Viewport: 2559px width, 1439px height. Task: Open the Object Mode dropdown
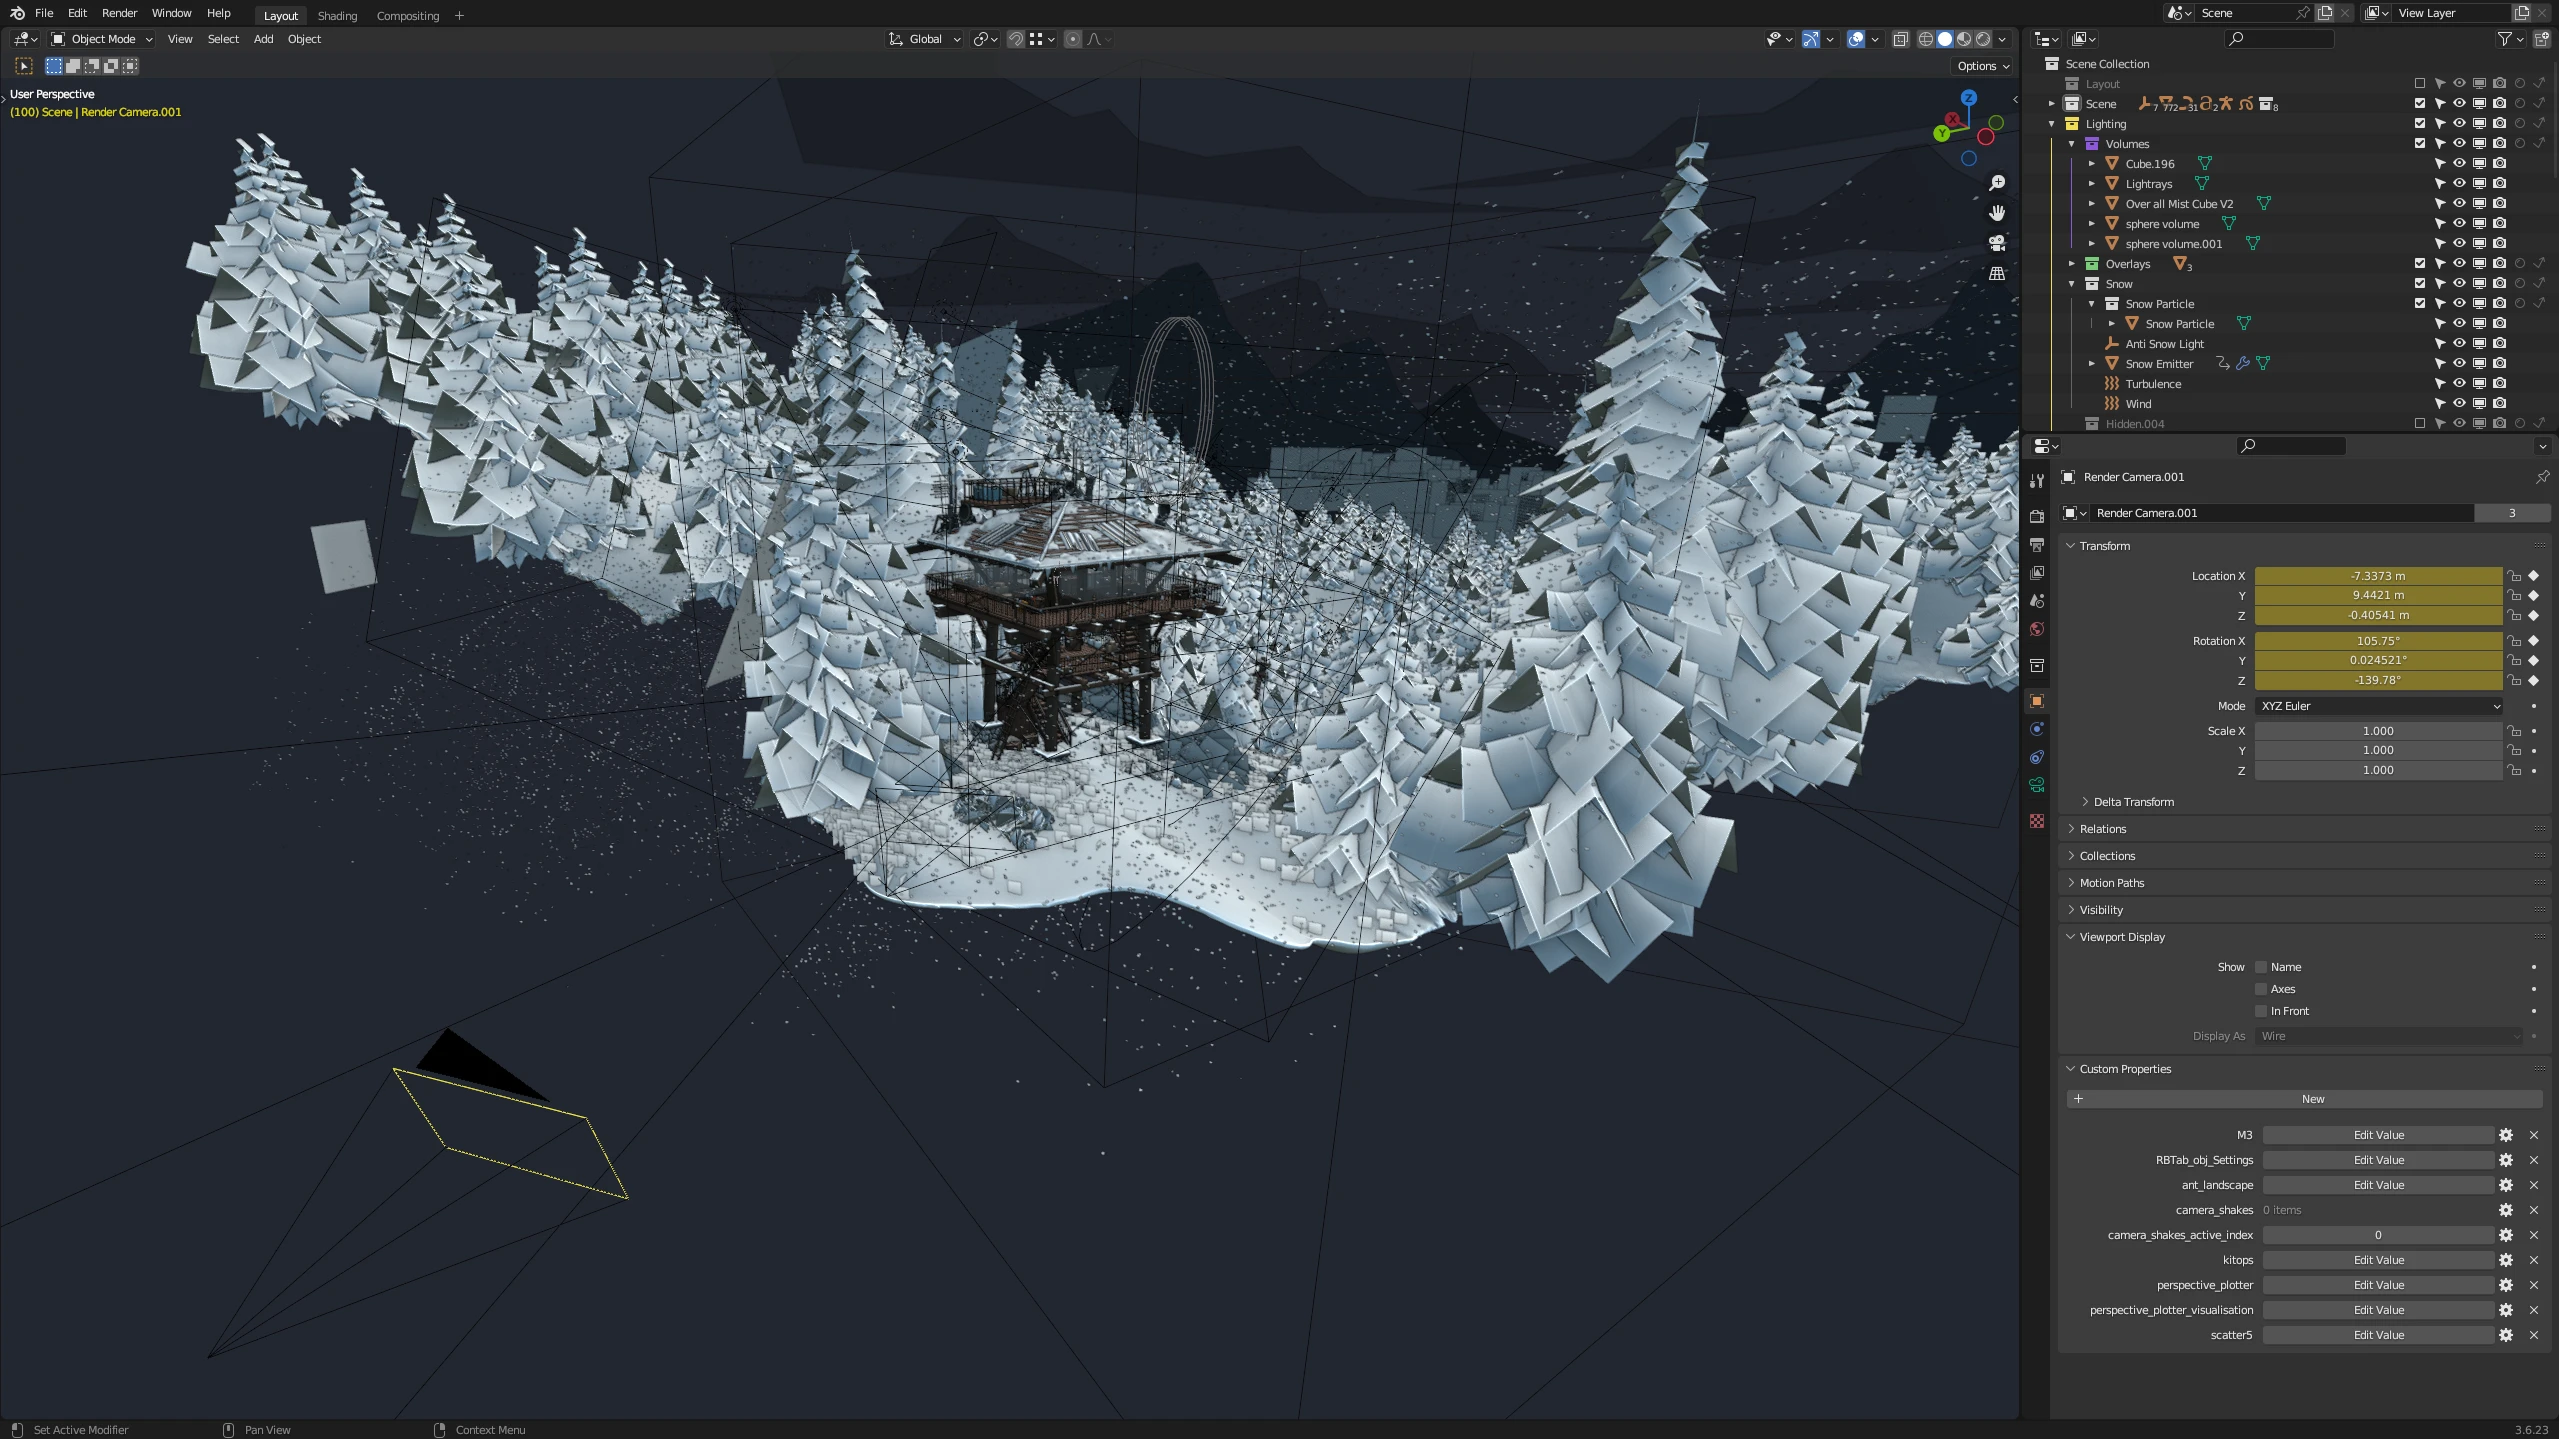[102, 39]
